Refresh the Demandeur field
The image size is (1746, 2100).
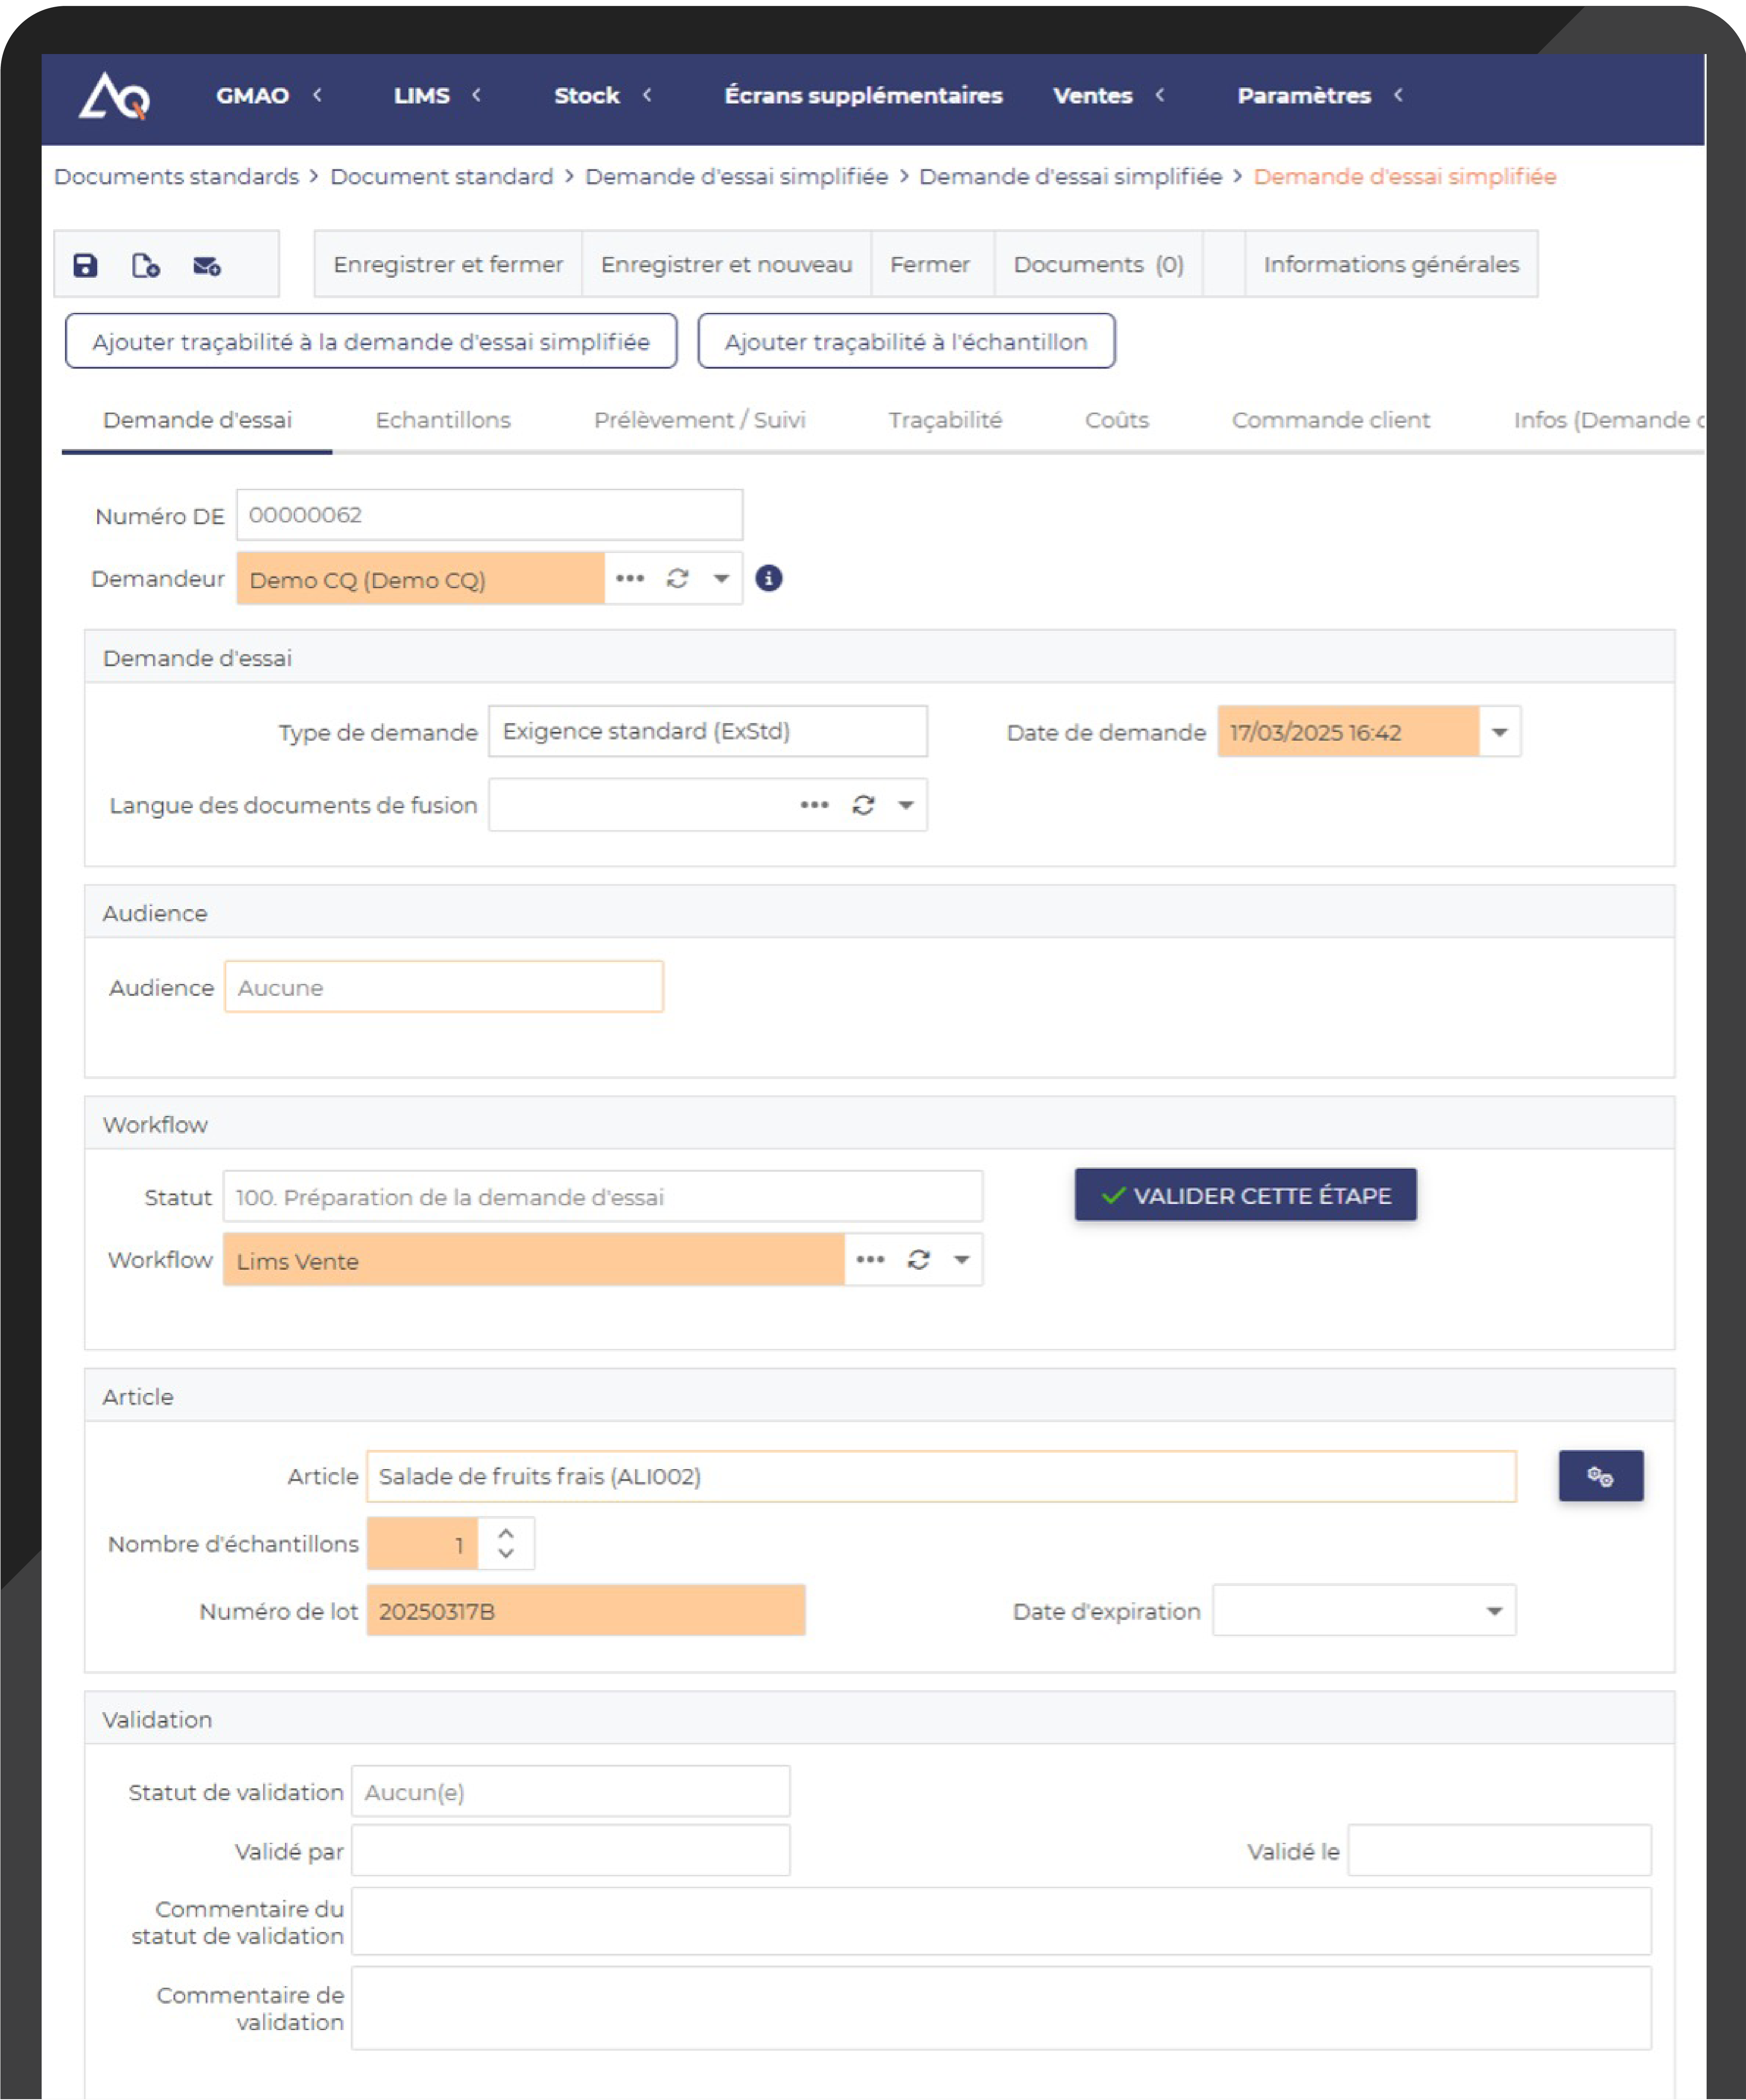tap(677, 578)
